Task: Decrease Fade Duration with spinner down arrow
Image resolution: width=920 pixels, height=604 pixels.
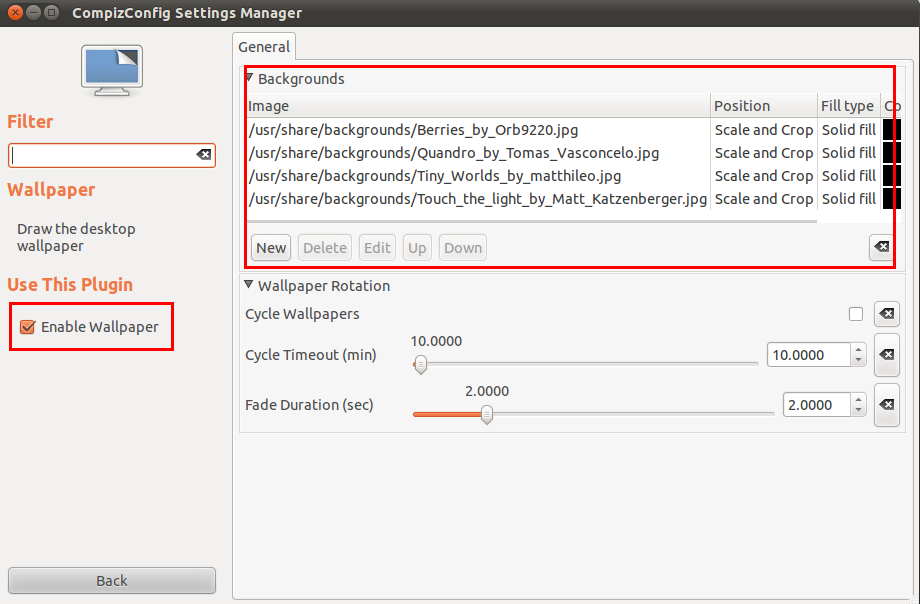Action: point(857,410)
